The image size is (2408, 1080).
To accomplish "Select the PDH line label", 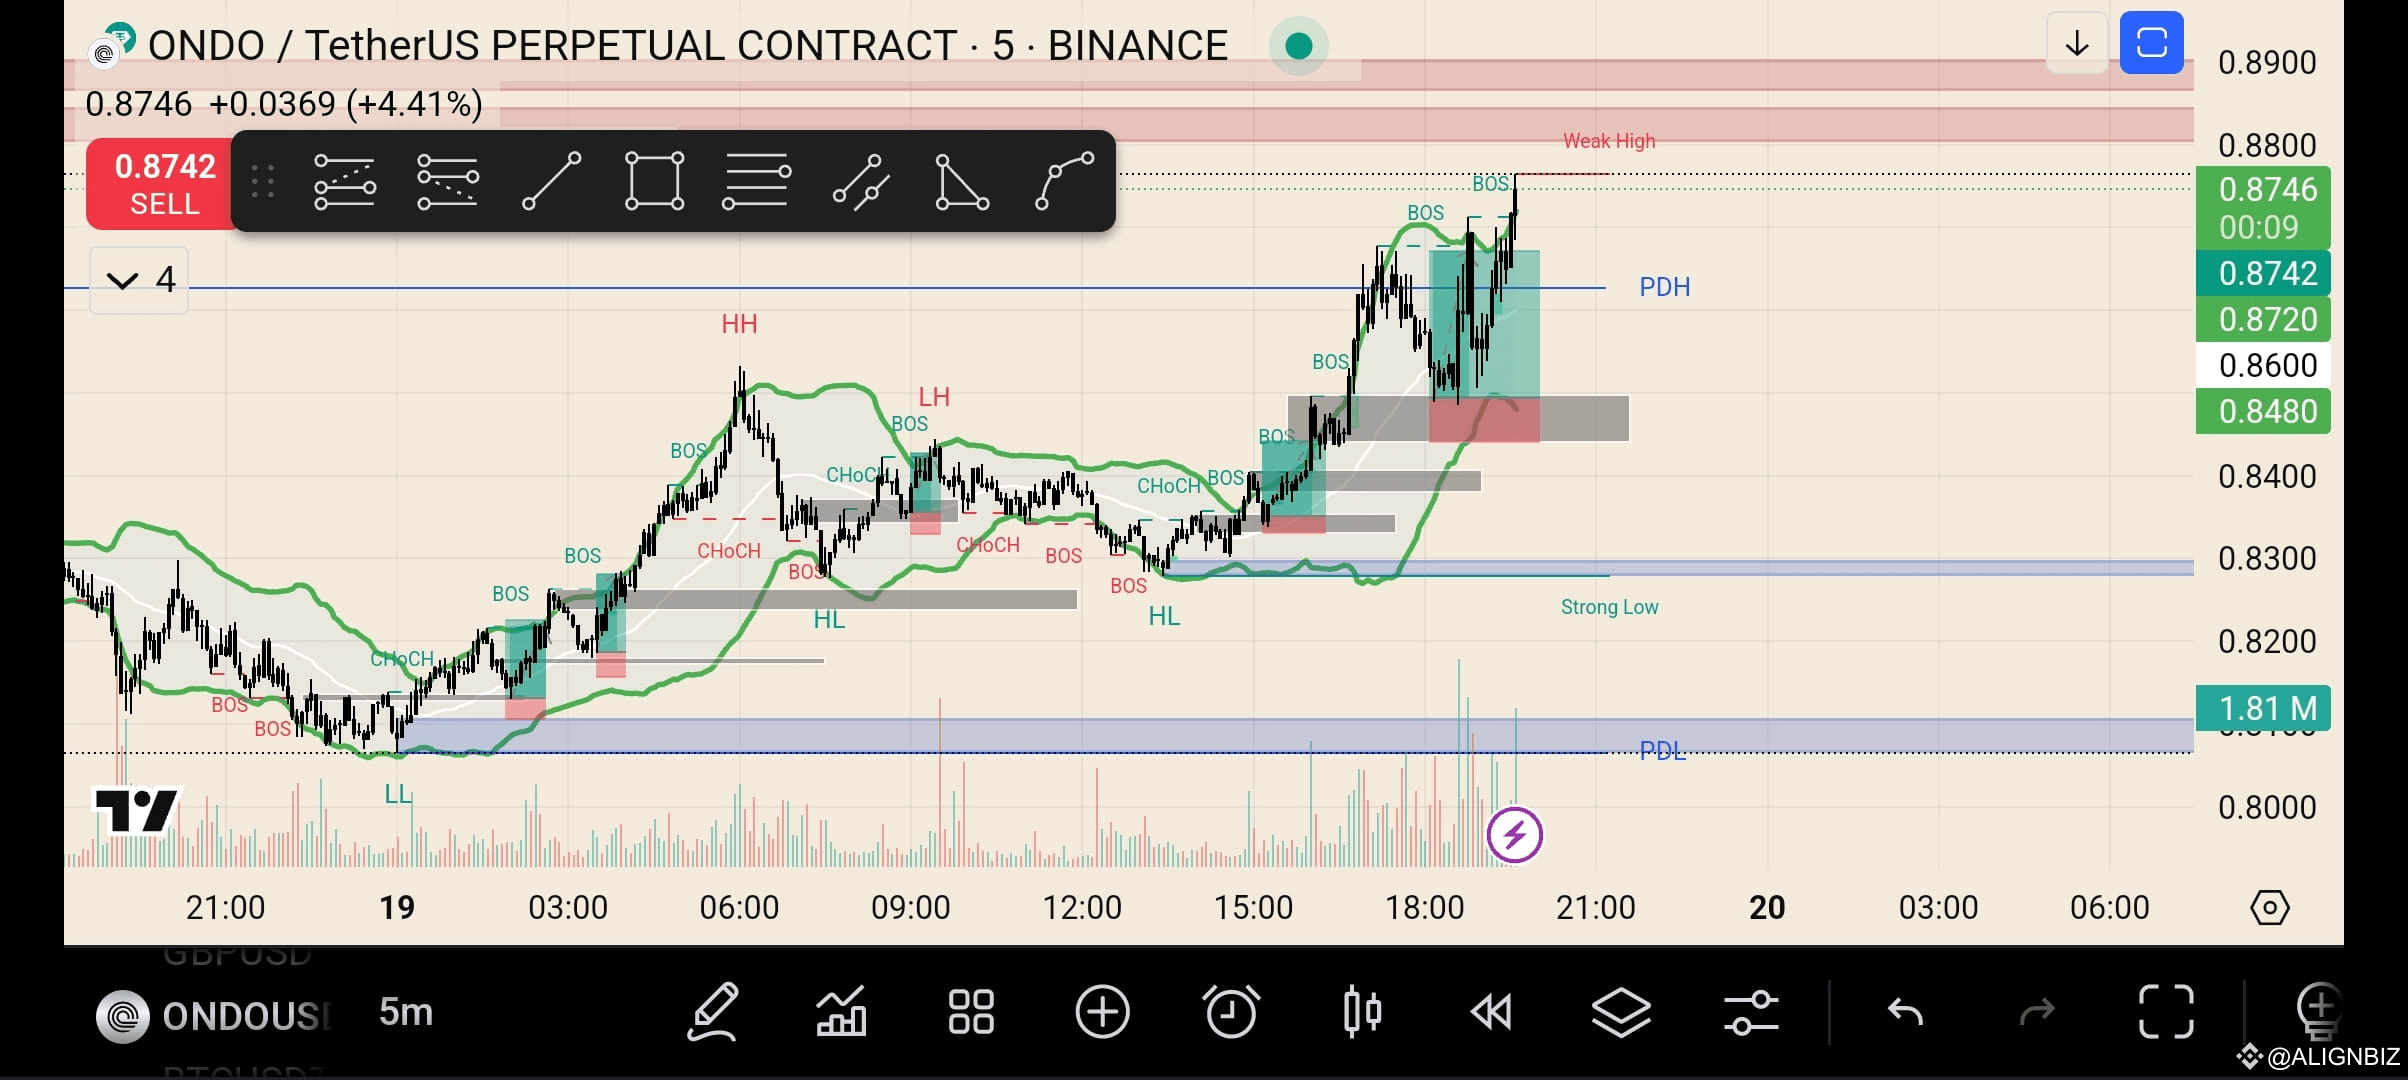I will click(1664, 287).
